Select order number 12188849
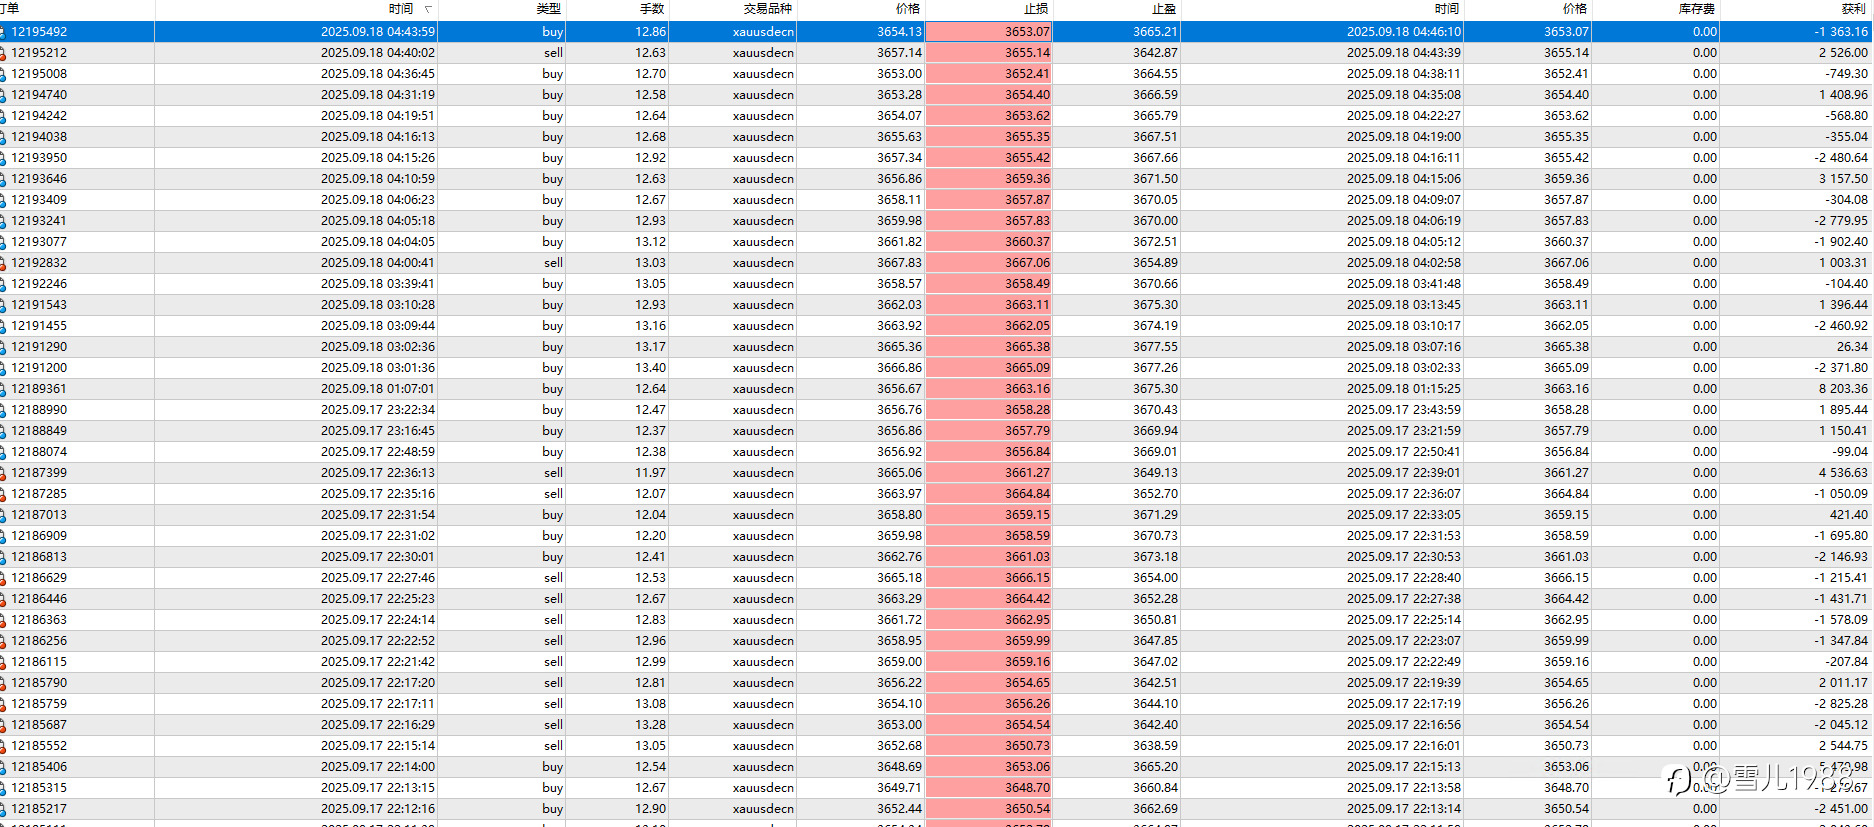Image resolution: width=1874 pixels, height=827 pixels. [39, 431]
